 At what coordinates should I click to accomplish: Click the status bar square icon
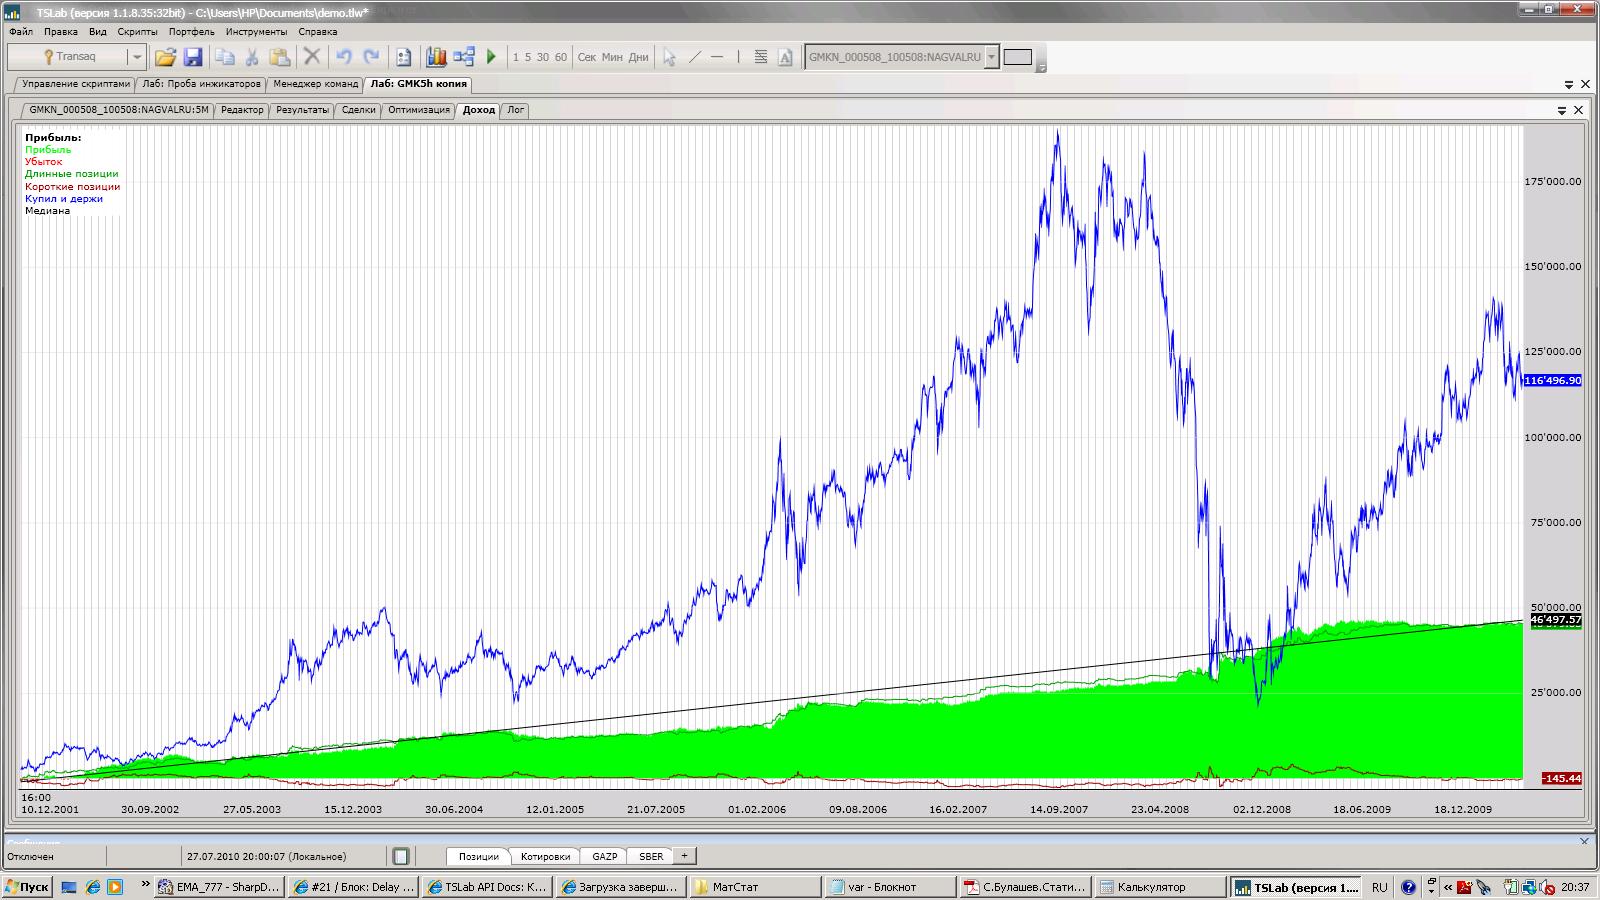point(401,856)
